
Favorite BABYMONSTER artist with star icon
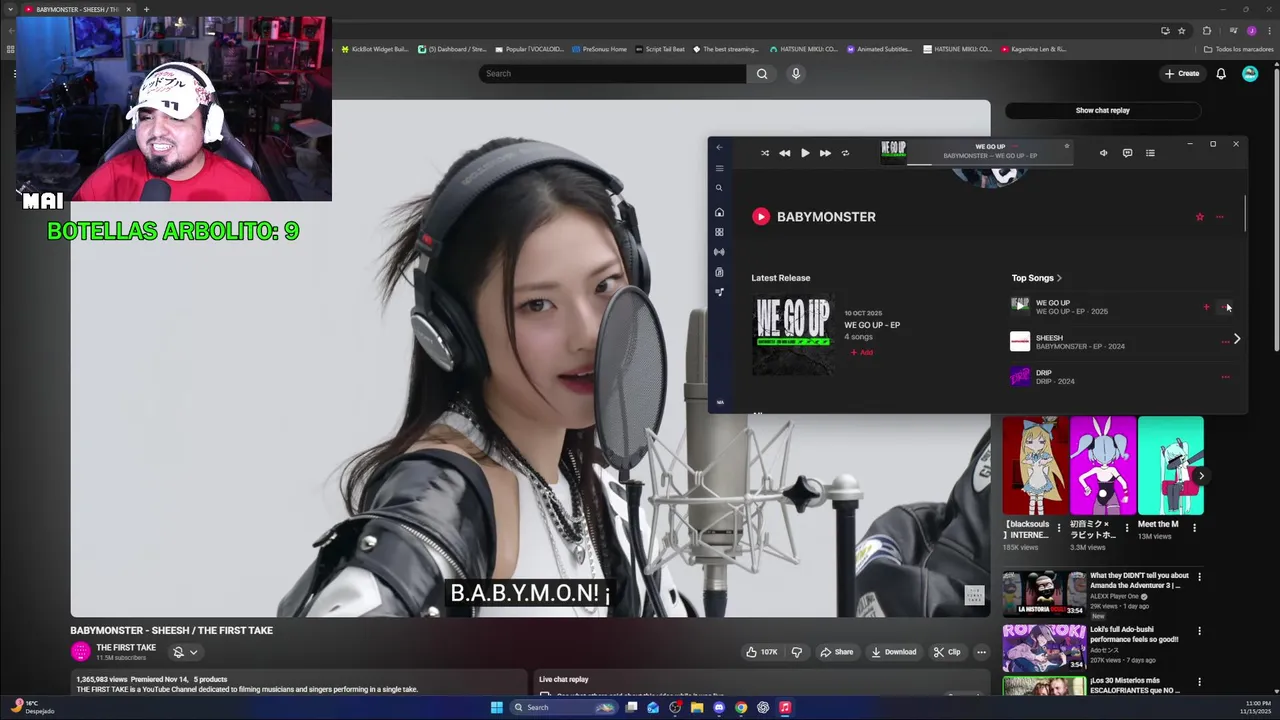pyautogui.click(x=1200, y=217)
